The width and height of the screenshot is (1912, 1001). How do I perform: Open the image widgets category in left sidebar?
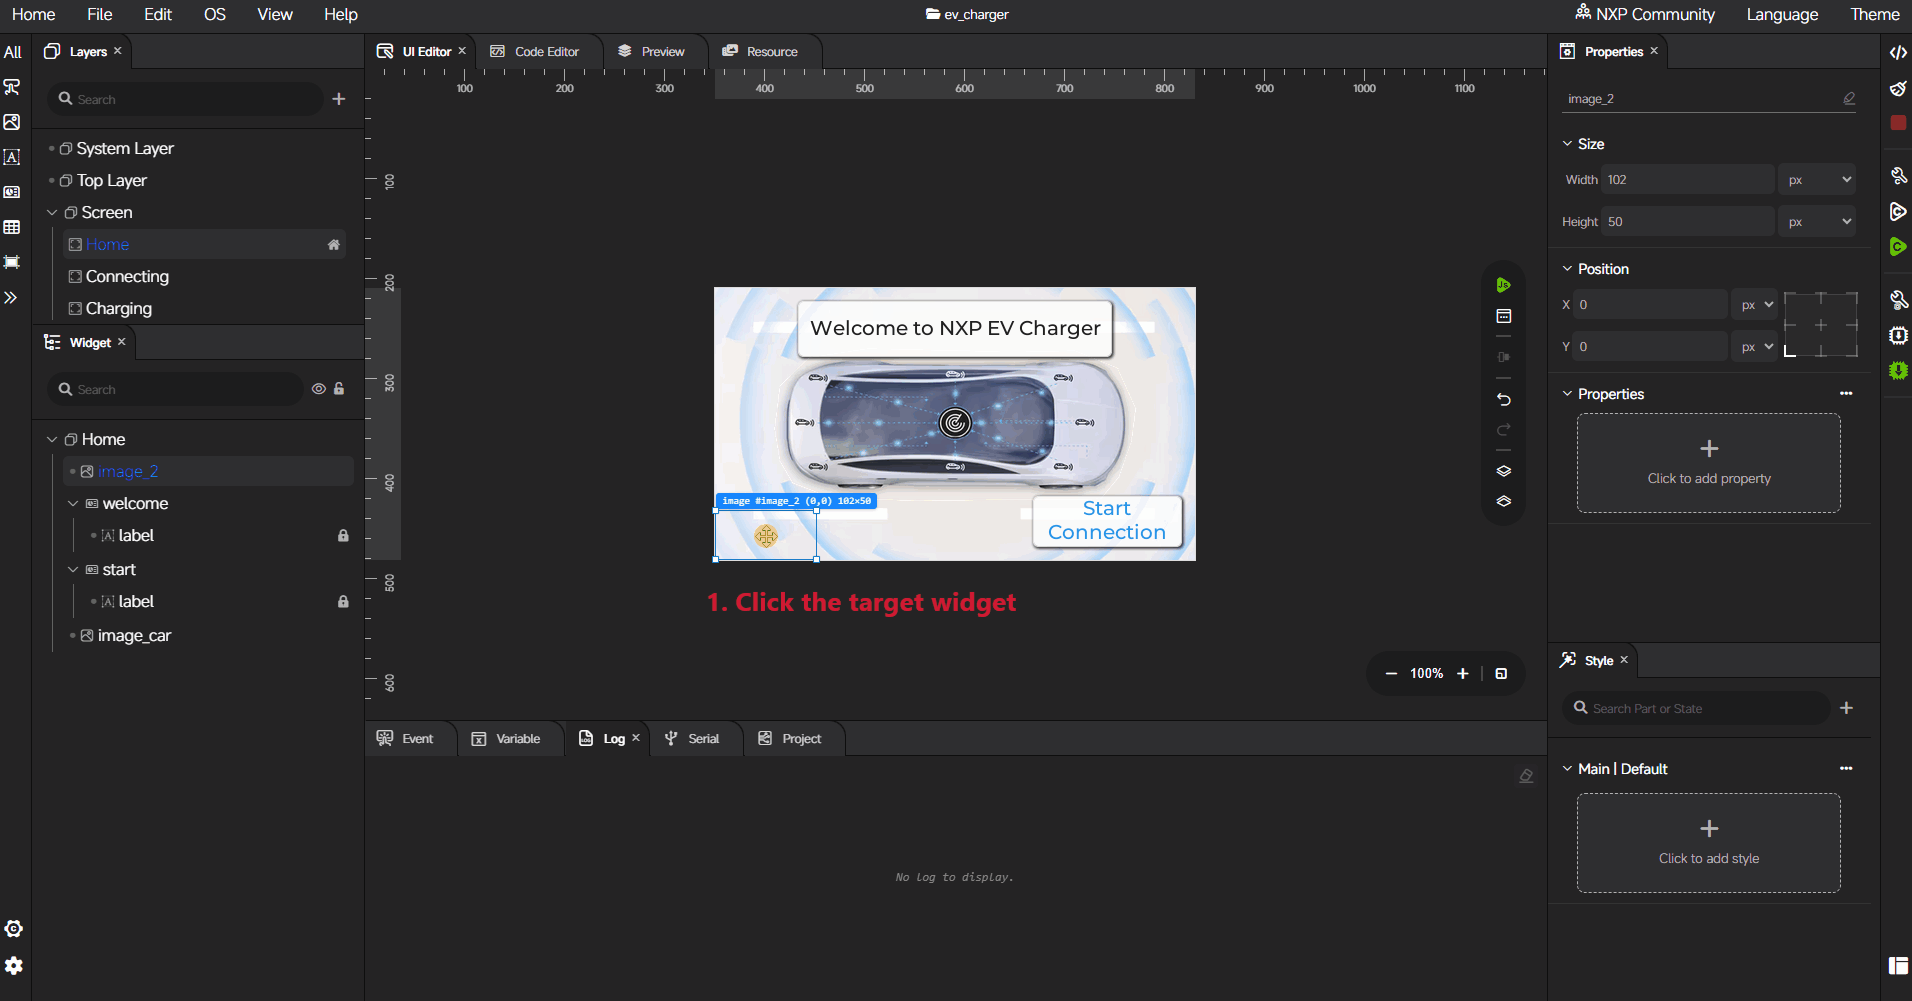coord(12,122)
